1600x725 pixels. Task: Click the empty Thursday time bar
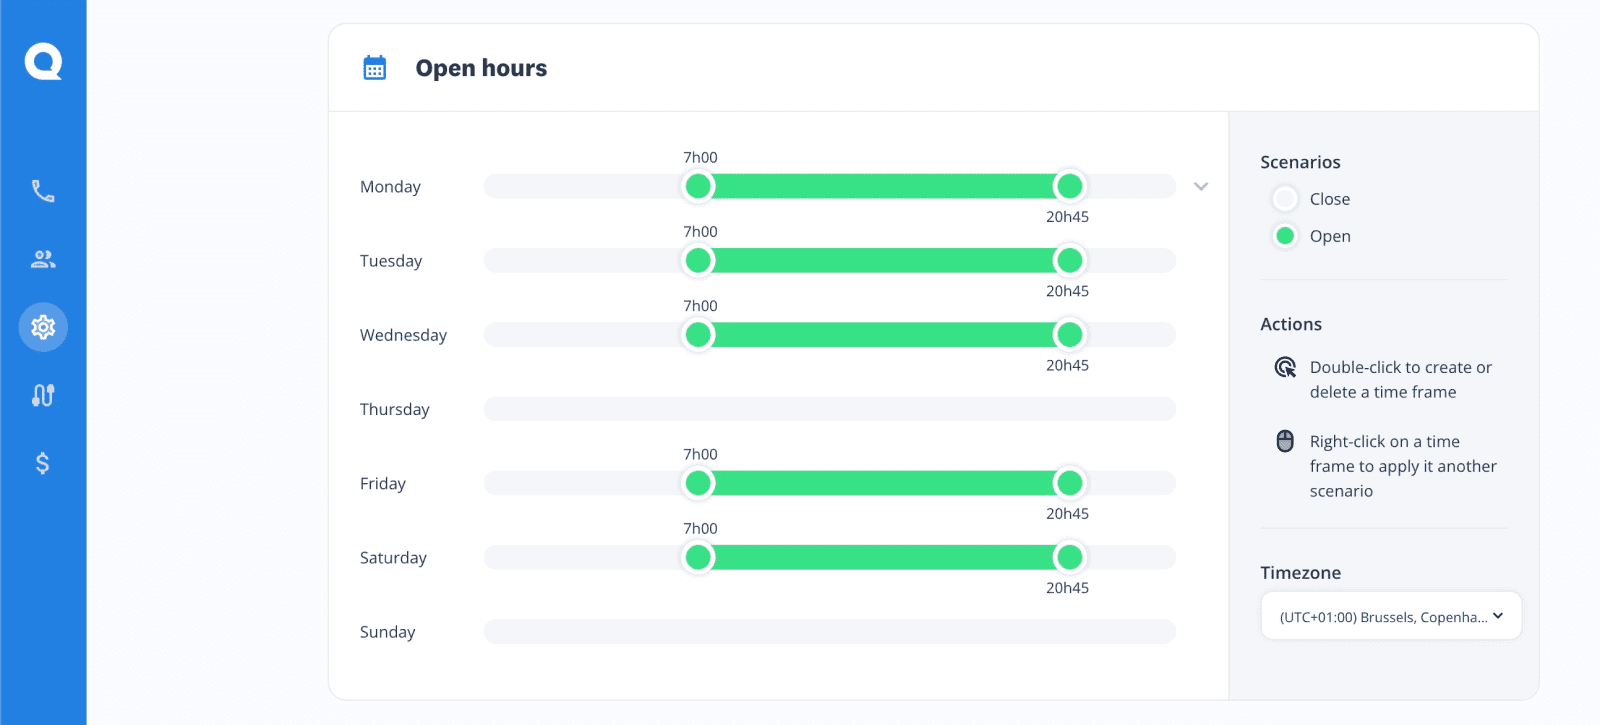pos(830,409)
